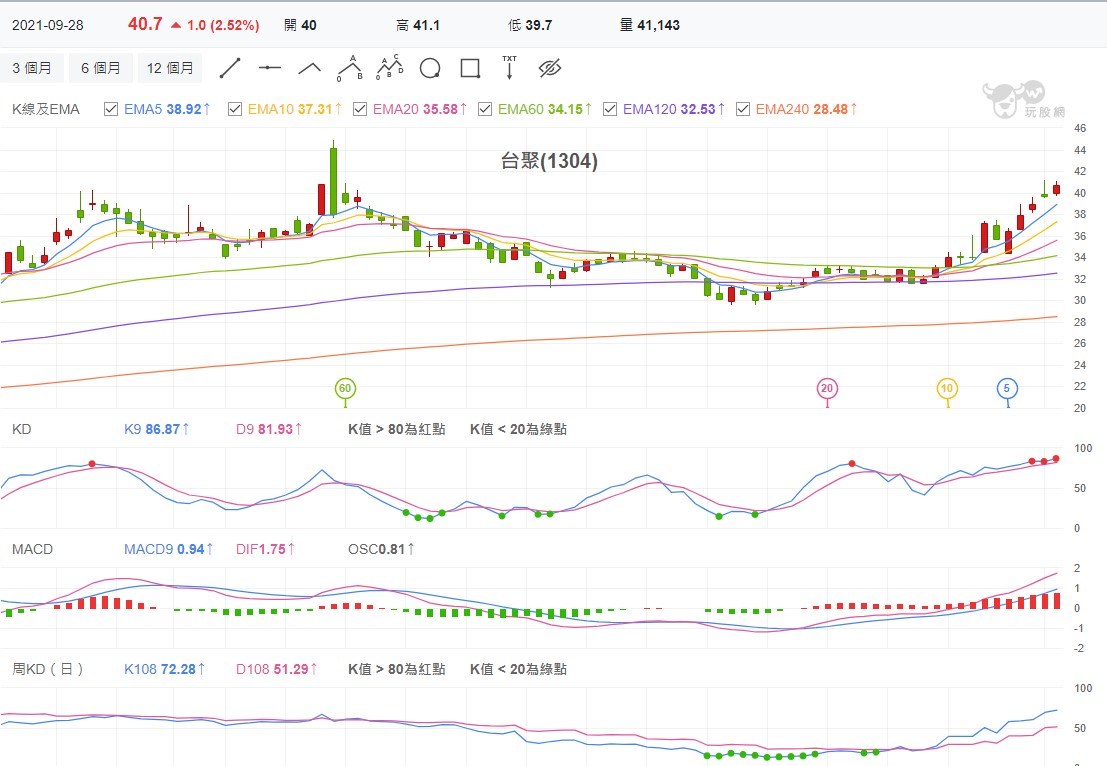The height and width of the screenshot is (766, 1107).
Task: Click the EMA120 32.53 value label
Action: [668, 109]
